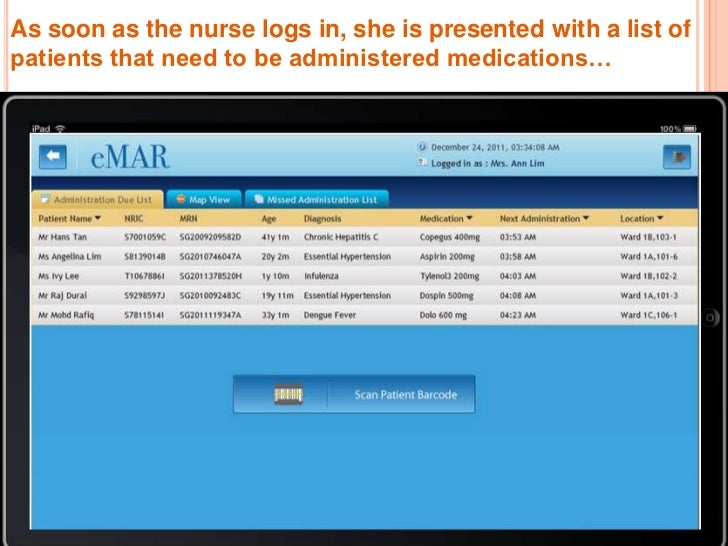Tap the barcode icon on the scan button
Screen dimensions: 728x546
tap(288, 394)
